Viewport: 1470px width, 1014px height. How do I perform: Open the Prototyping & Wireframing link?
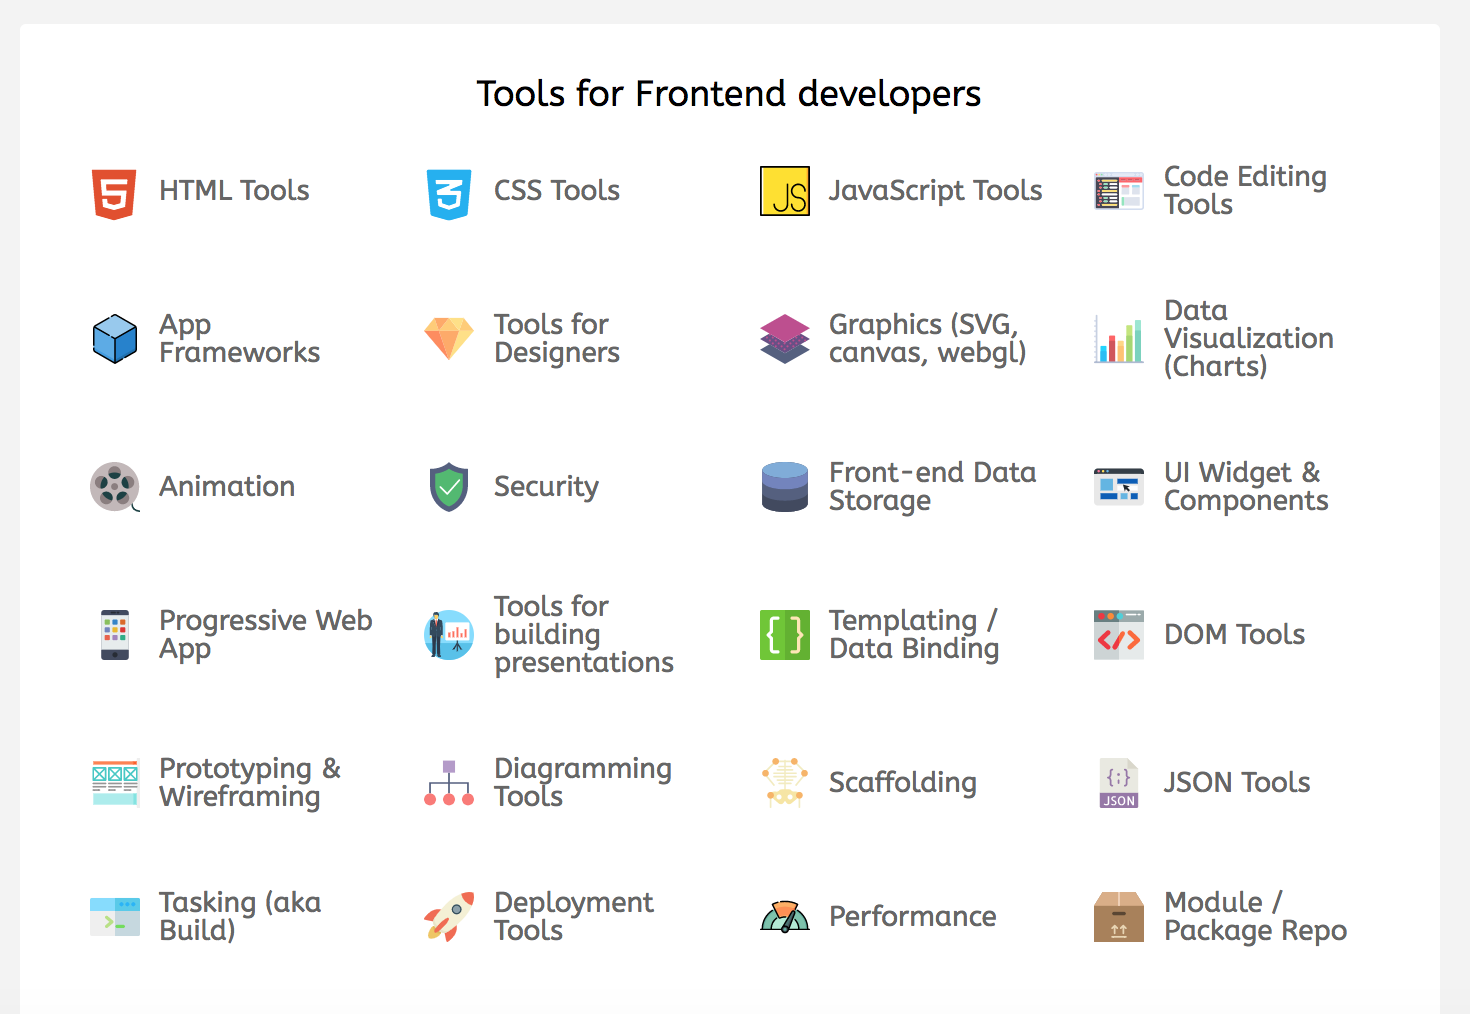click(249, 783)
